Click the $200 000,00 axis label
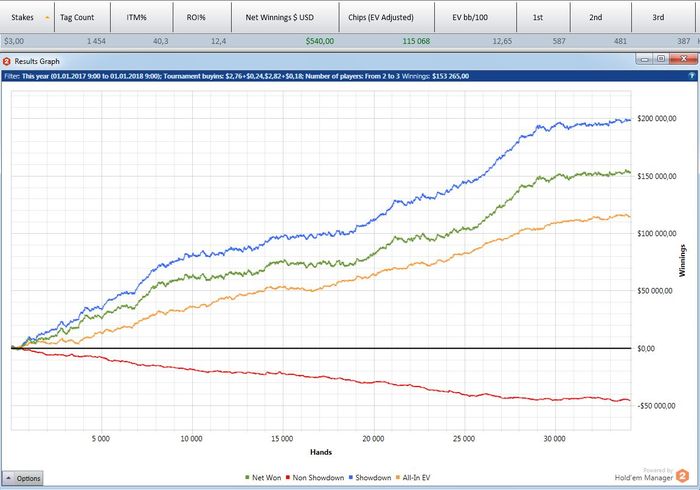This screenshot has height=490, width=700. pyautogui.click(x=657, y=119)
